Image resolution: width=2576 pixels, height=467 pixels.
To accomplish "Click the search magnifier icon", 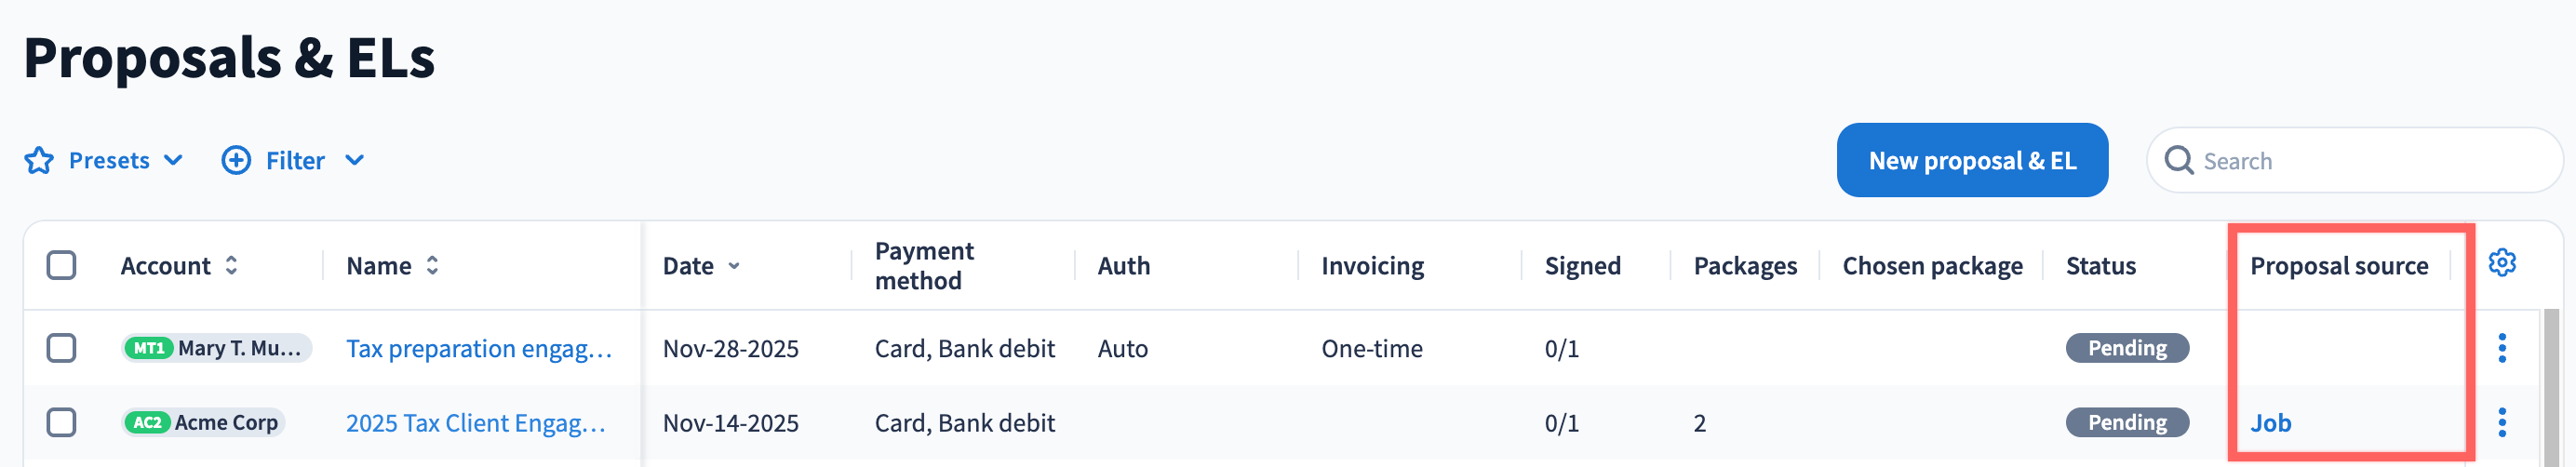I will pos(2178,161).
